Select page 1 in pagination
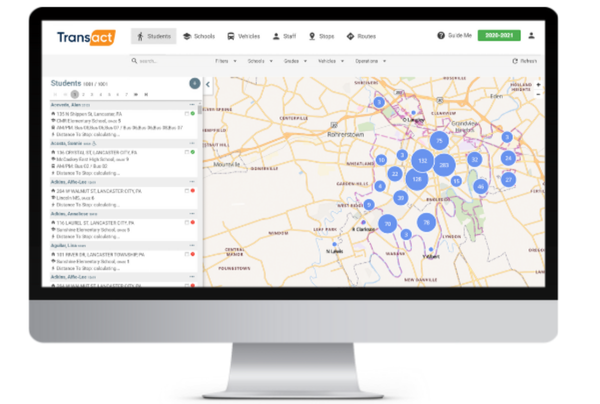 tap(75, 94)
